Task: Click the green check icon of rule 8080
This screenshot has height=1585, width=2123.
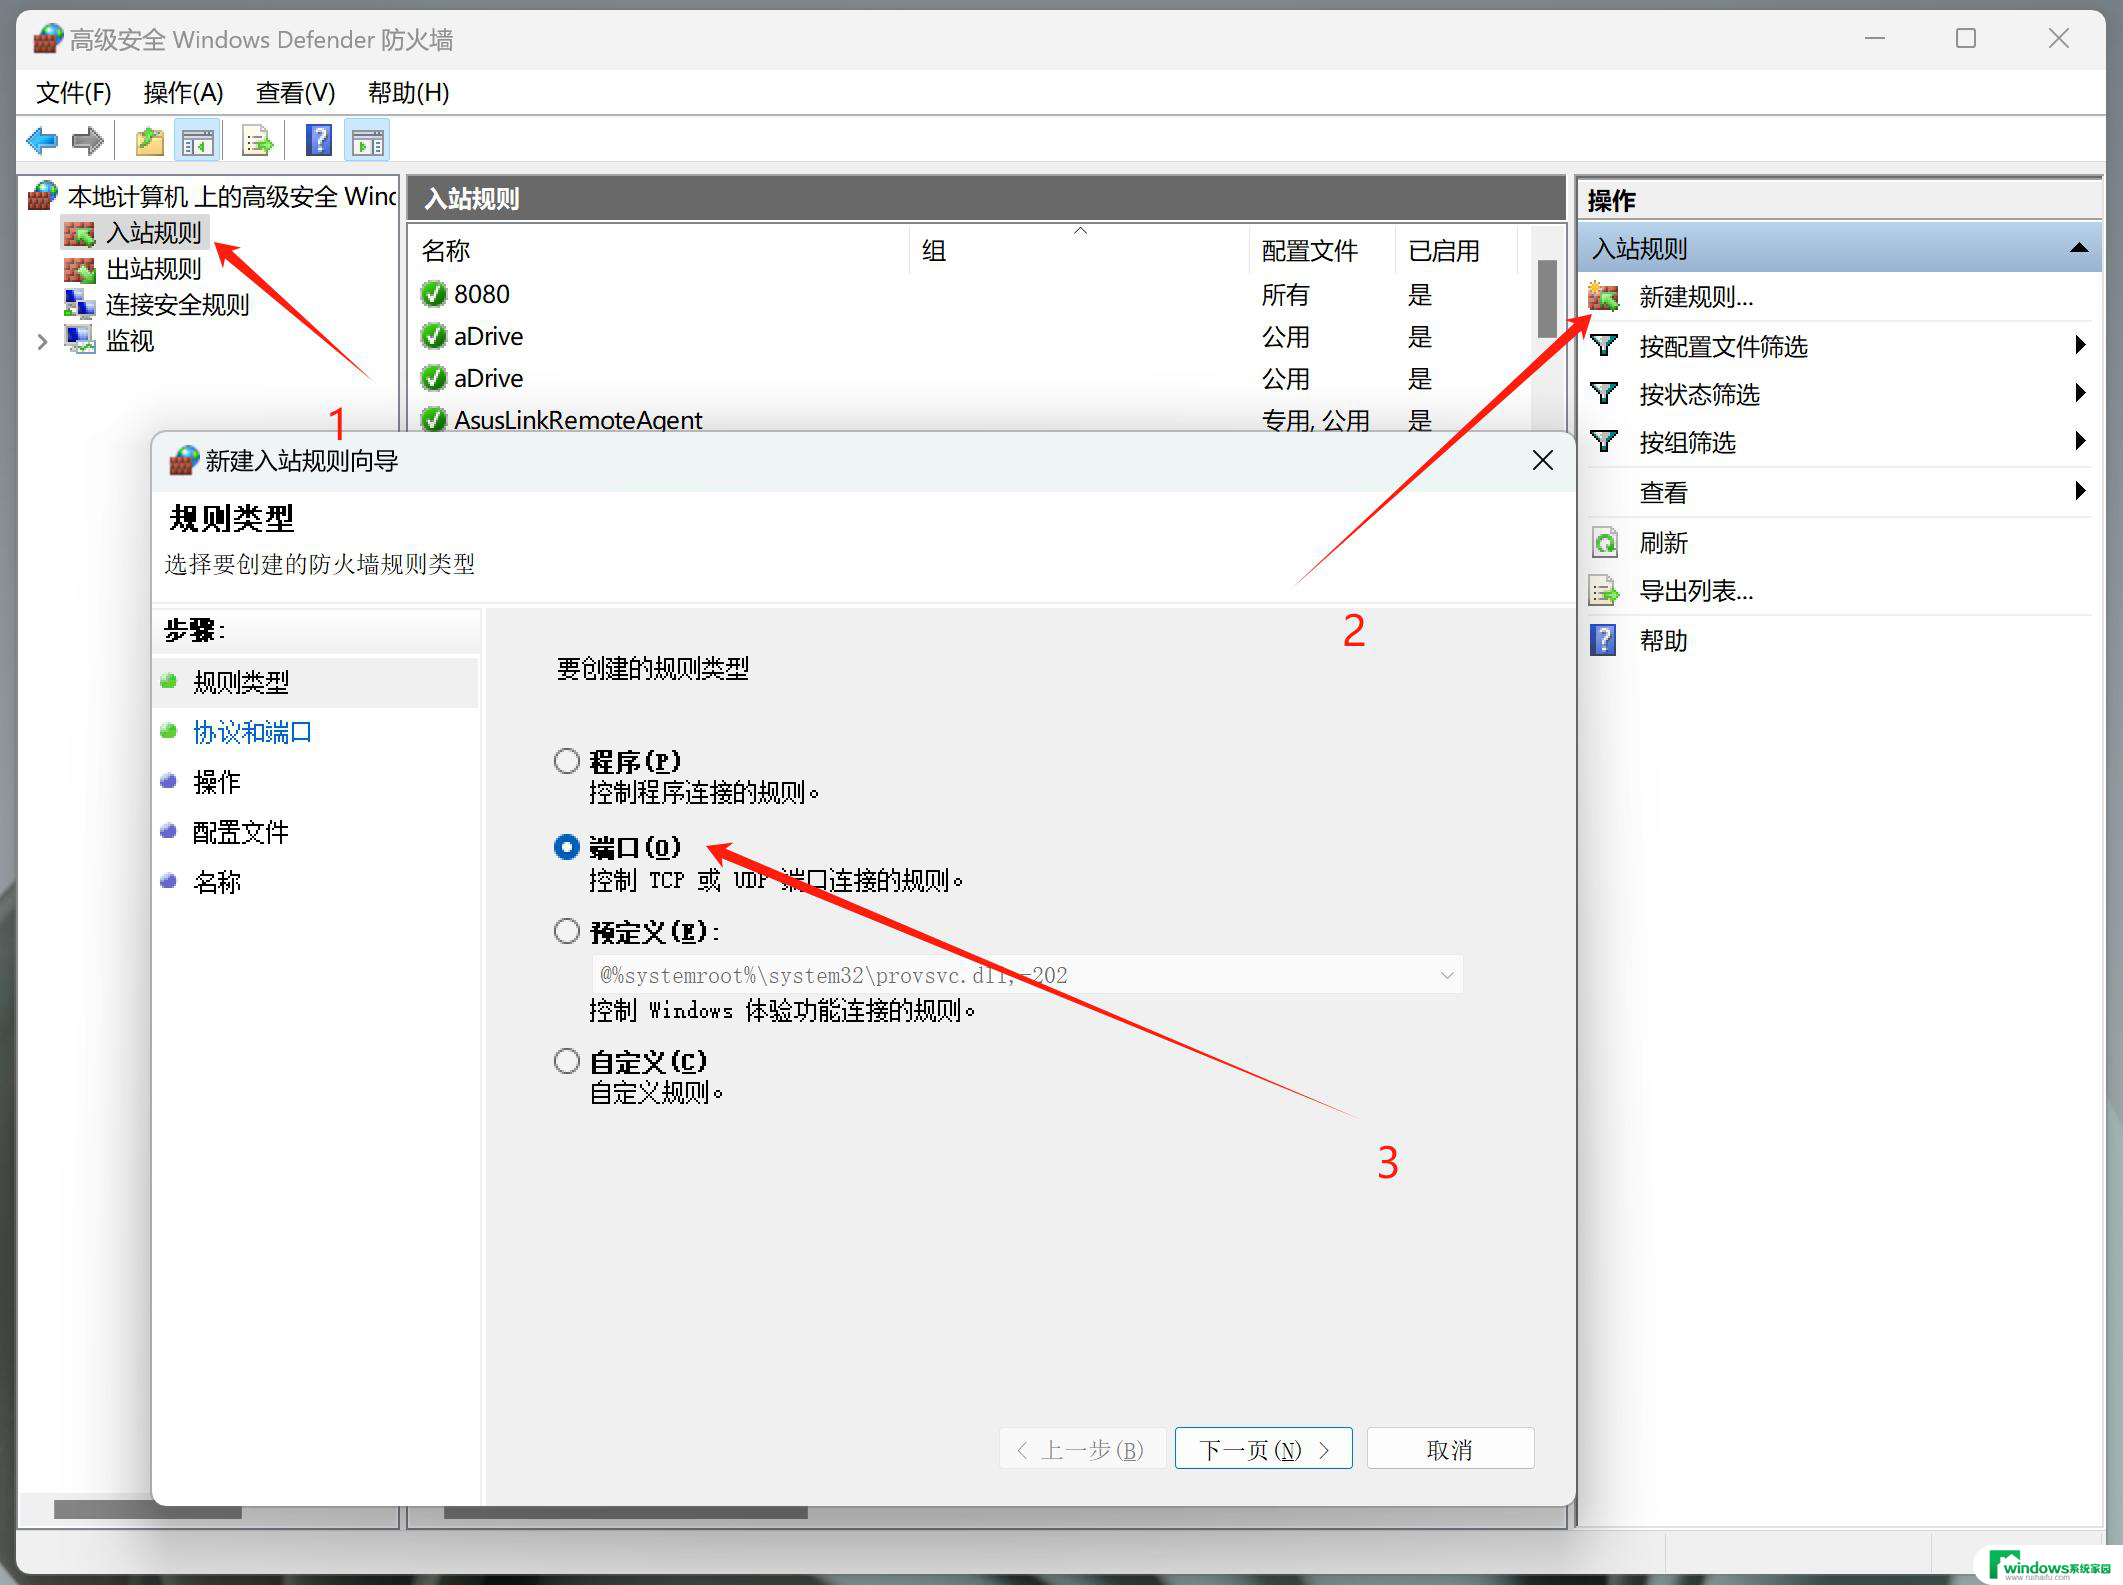Action: [x=433, y=294]
